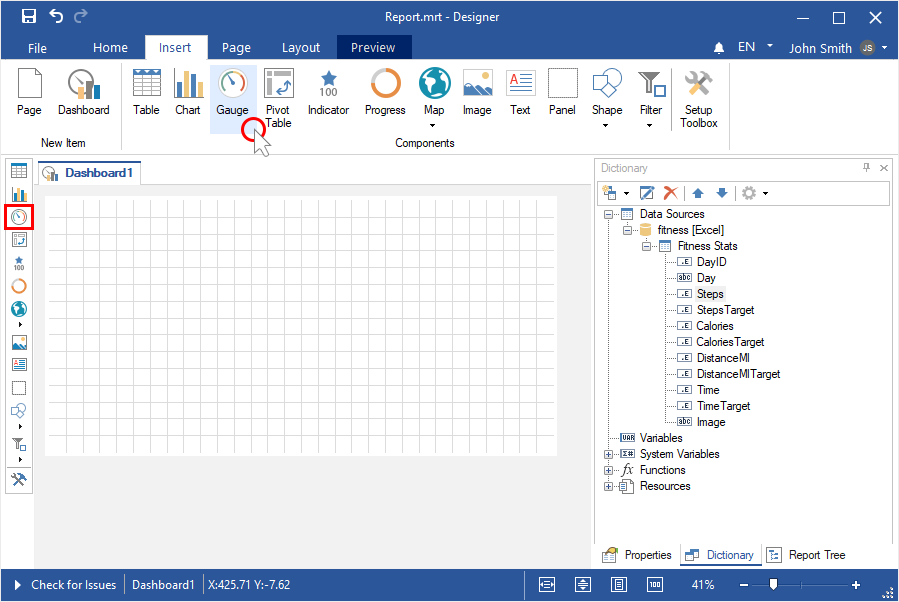The width and height of the screenshot is (899, 602).
Task: Click the Gauge component in the ribbon
Action: coord(232,95)
